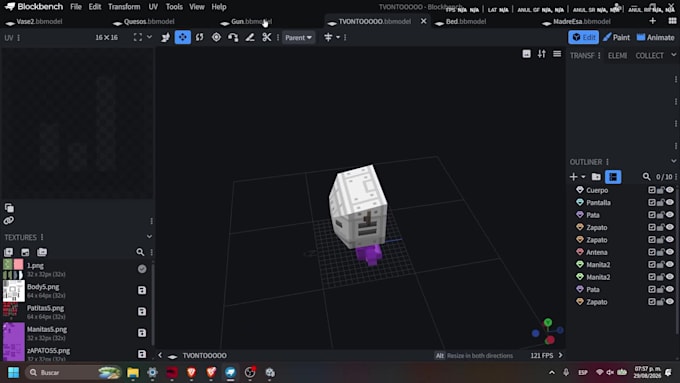The image size is (680, 383).
Task: Toggle visibility eye for Pantalla
Action: (670, 203)
